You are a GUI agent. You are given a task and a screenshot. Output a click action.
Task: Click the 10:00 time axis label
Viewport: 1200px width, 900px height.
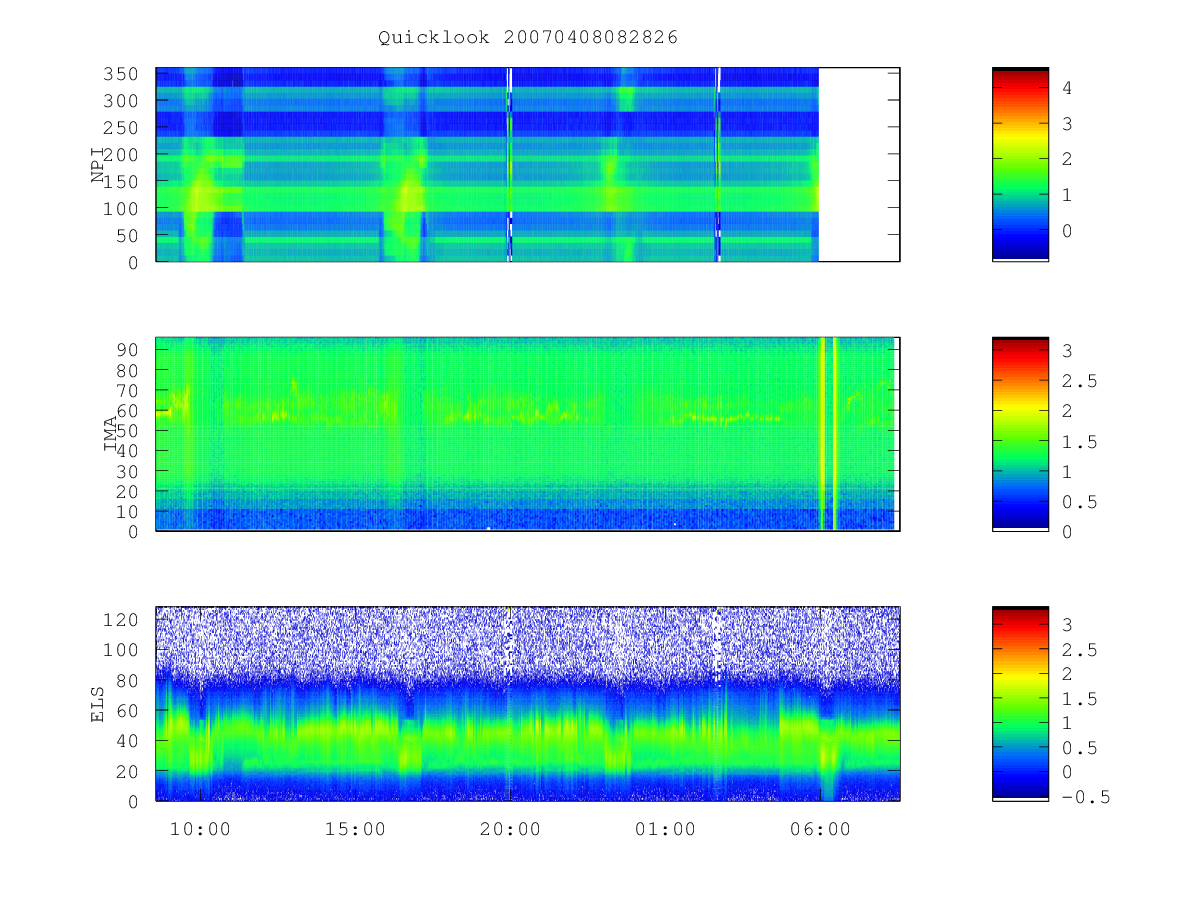(202, 830)
